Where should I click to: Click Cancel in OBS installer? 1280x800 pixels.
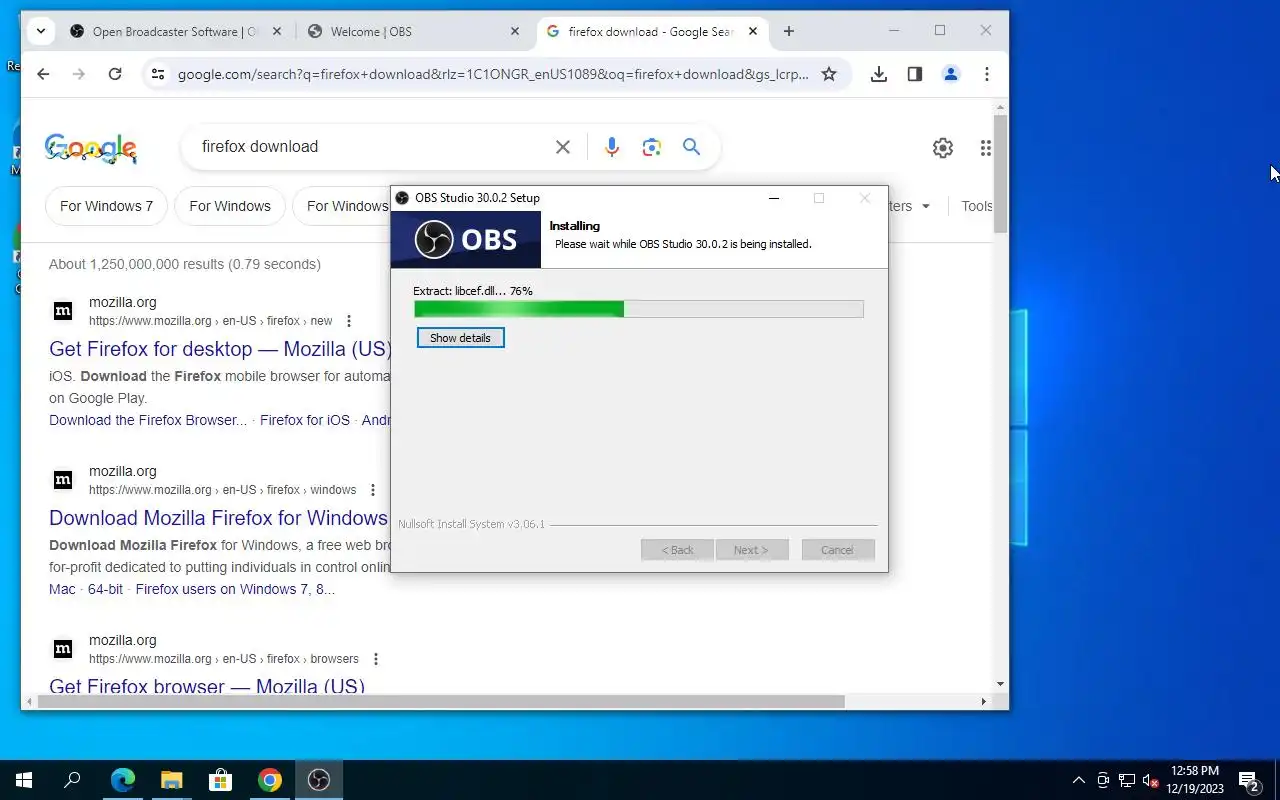(838, 550)
